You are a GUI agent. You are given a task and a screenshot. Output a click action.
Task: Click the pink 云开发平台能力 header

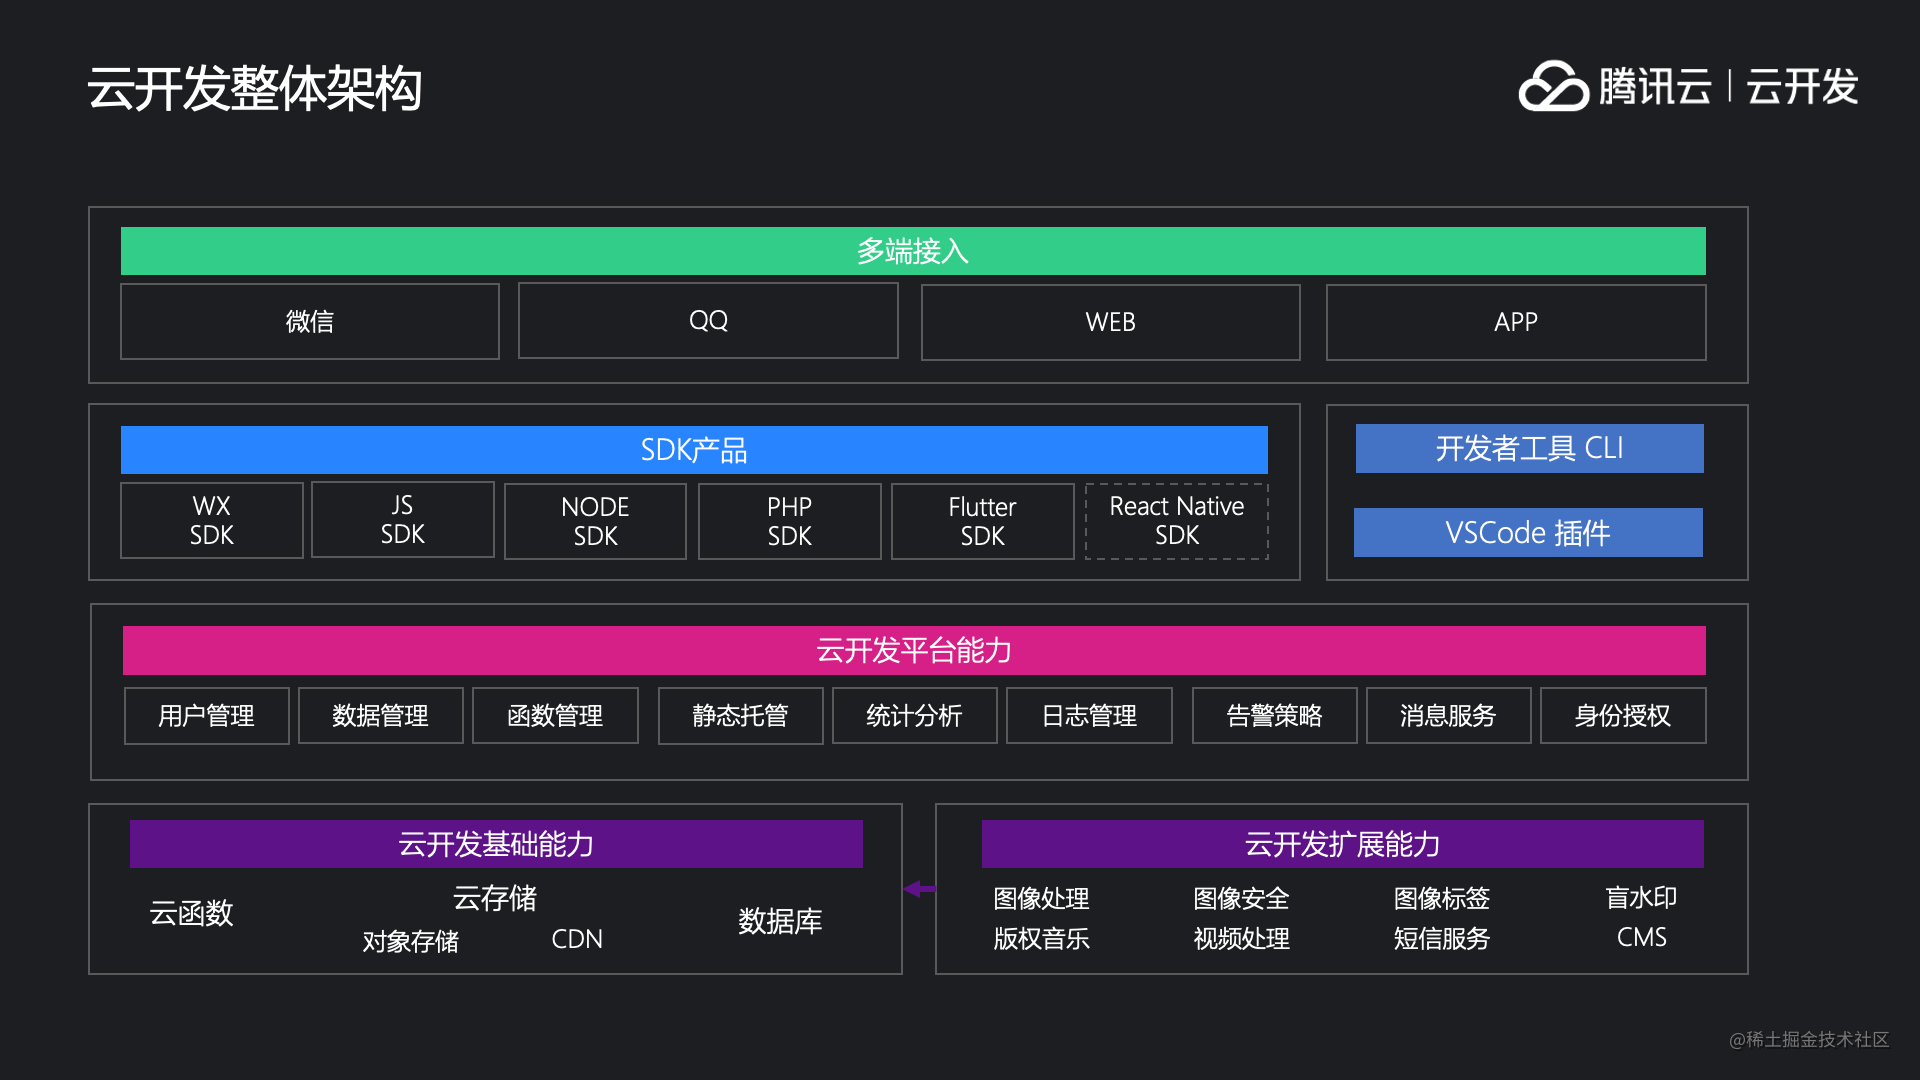(914, 650)
